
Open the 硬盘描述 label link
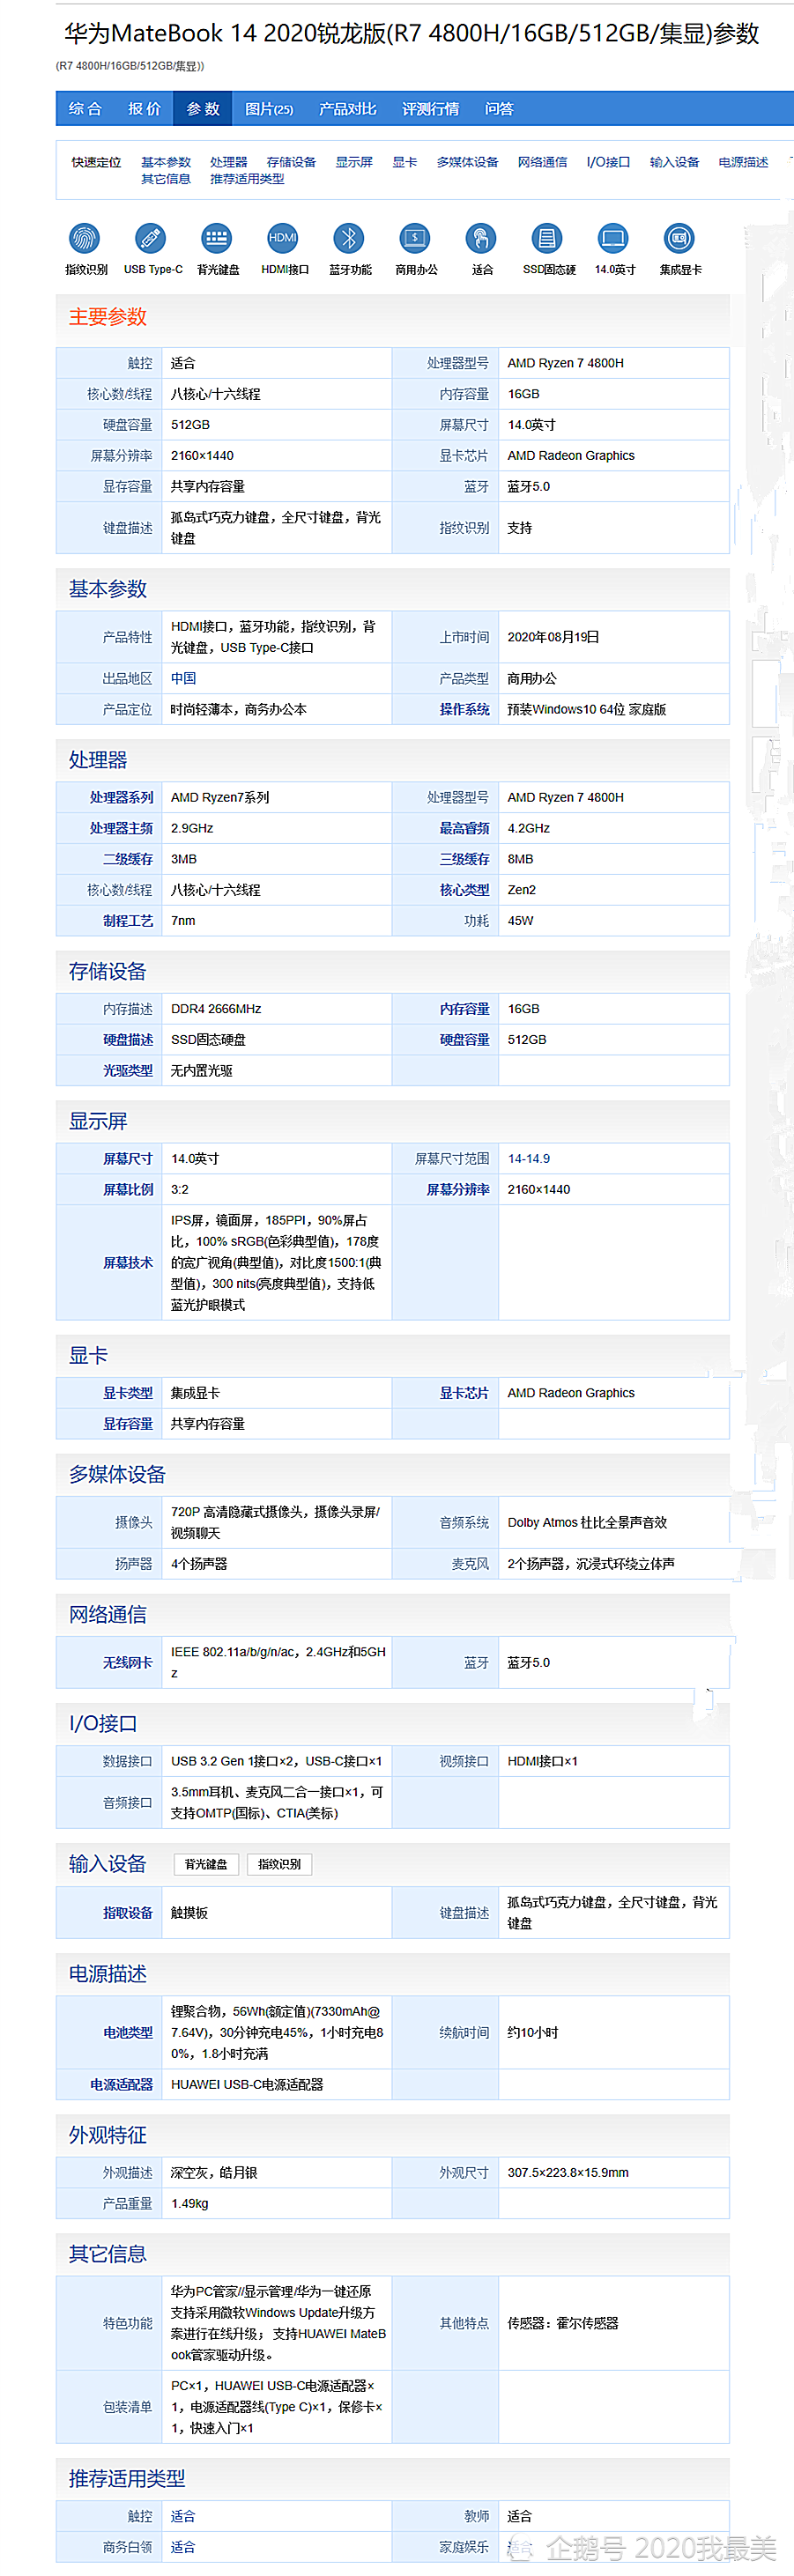(x=128, y=1040)
